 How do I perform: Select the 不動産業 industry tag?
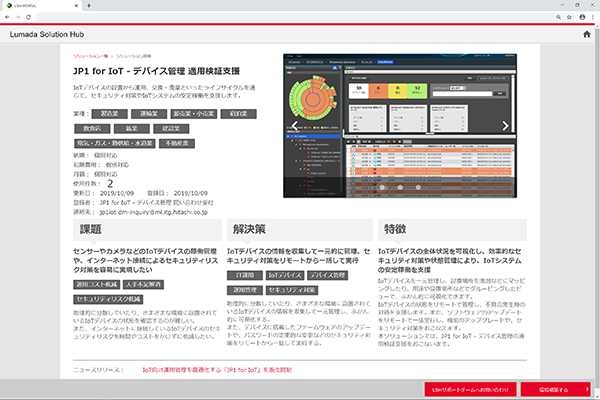177,144
